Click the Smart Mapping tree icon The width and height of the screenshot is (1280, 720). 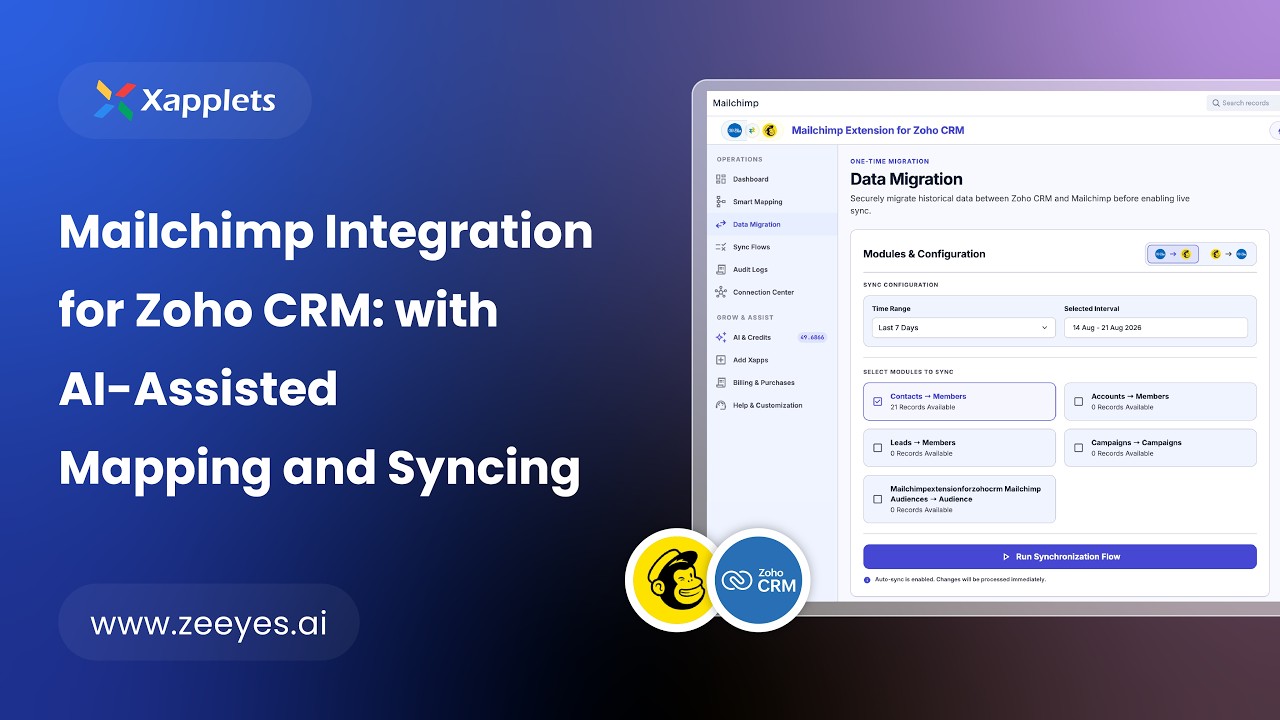[721, 202]
